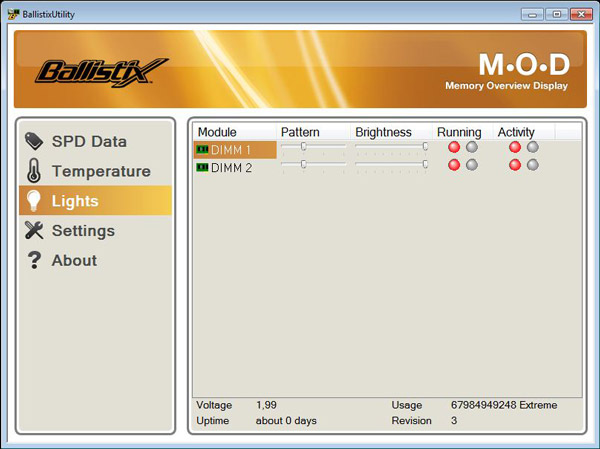Click the Ballistix logo in banner
Image resolution: width=600 pixels, height=449 pixels.
click(101, 72)
